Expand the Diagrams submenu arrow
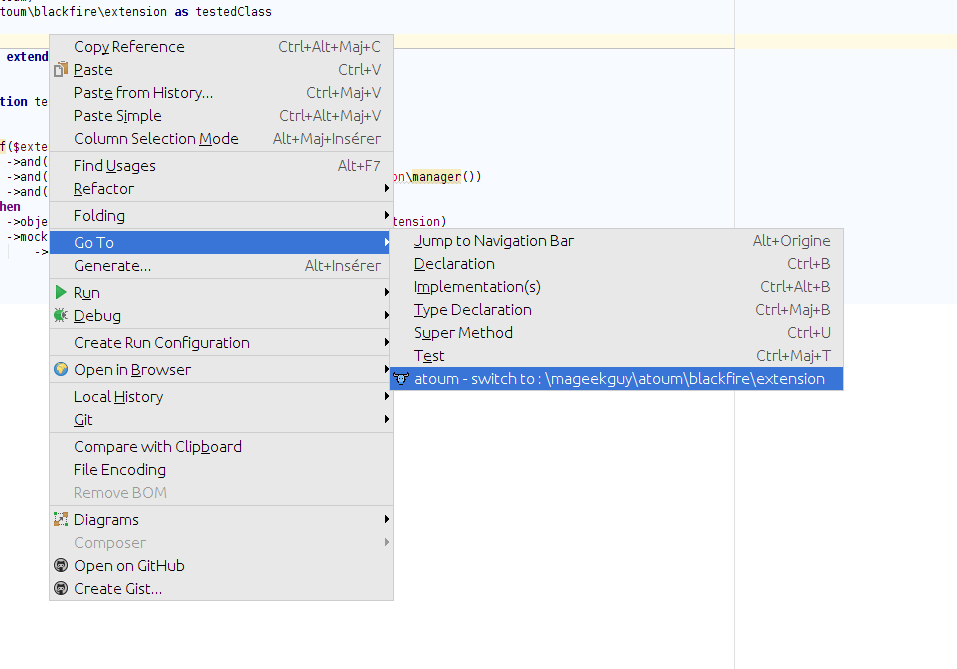Image resolution: width=957 pixels, height=669 pixels. (386, 519)
